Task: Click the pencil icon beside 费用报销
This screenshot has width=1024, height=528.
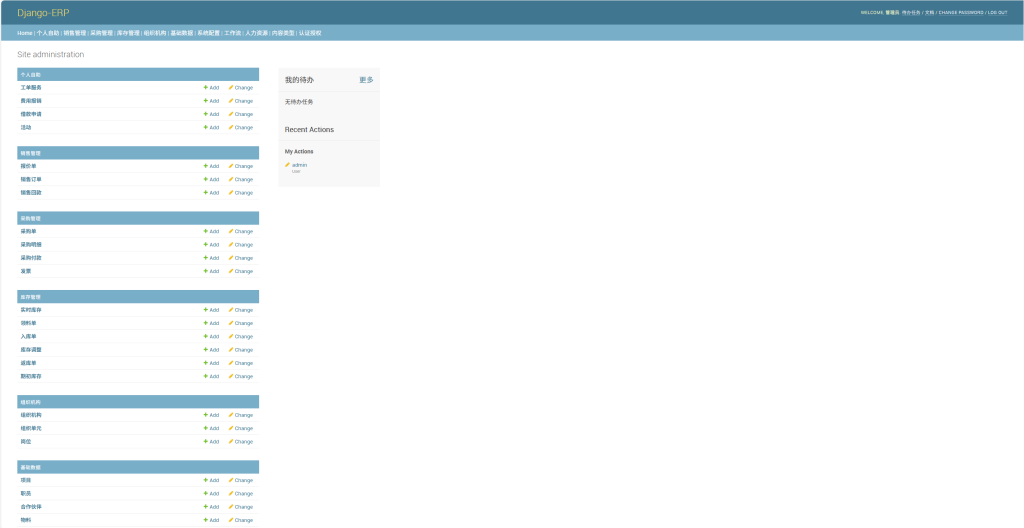Action: (x=231, y=101)
